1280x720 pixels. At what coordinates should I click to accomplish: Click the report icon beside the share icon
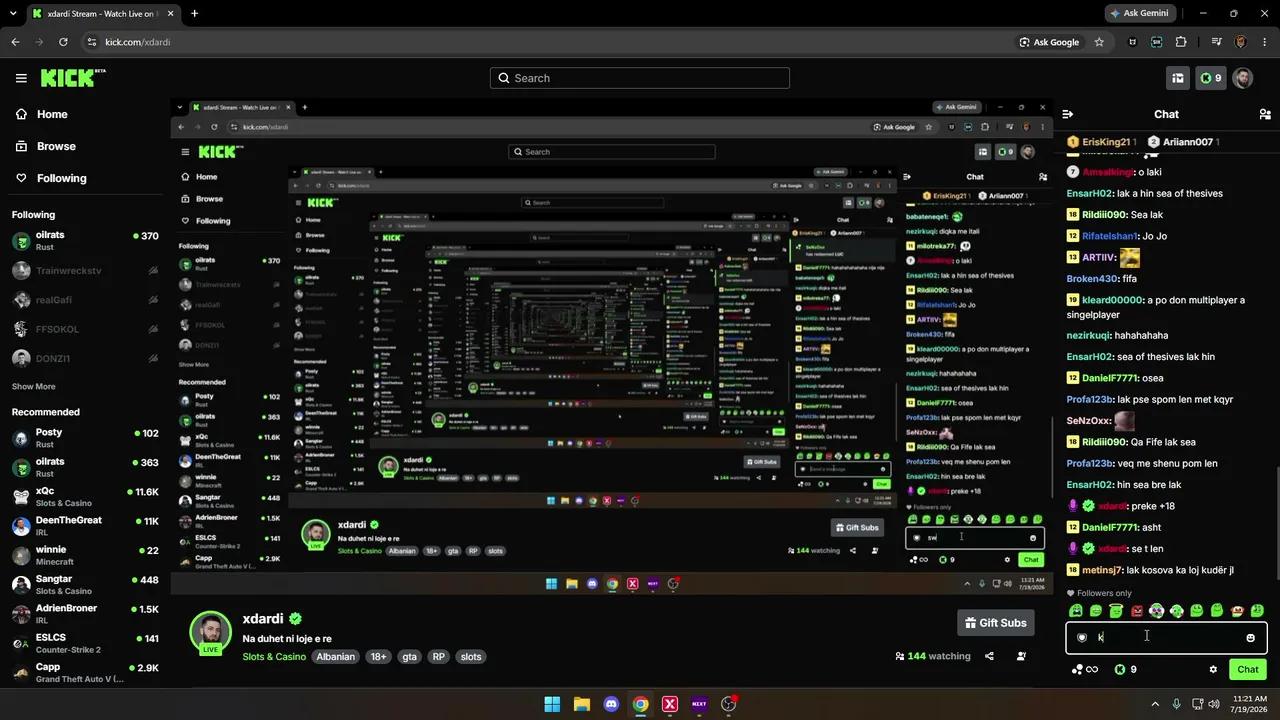click(x=1021, y=656)
